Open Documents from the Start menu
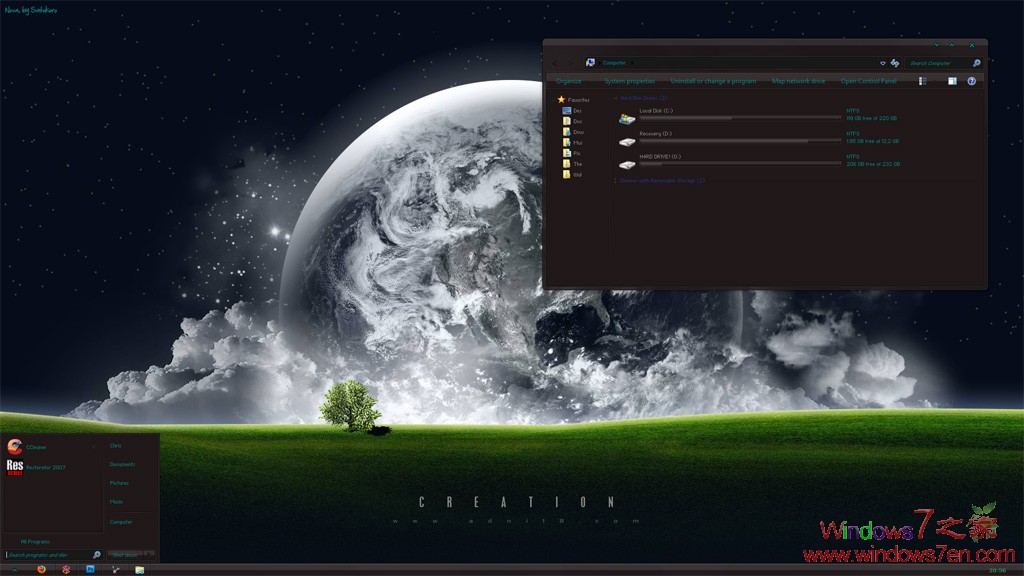 (x=123, y=463)
